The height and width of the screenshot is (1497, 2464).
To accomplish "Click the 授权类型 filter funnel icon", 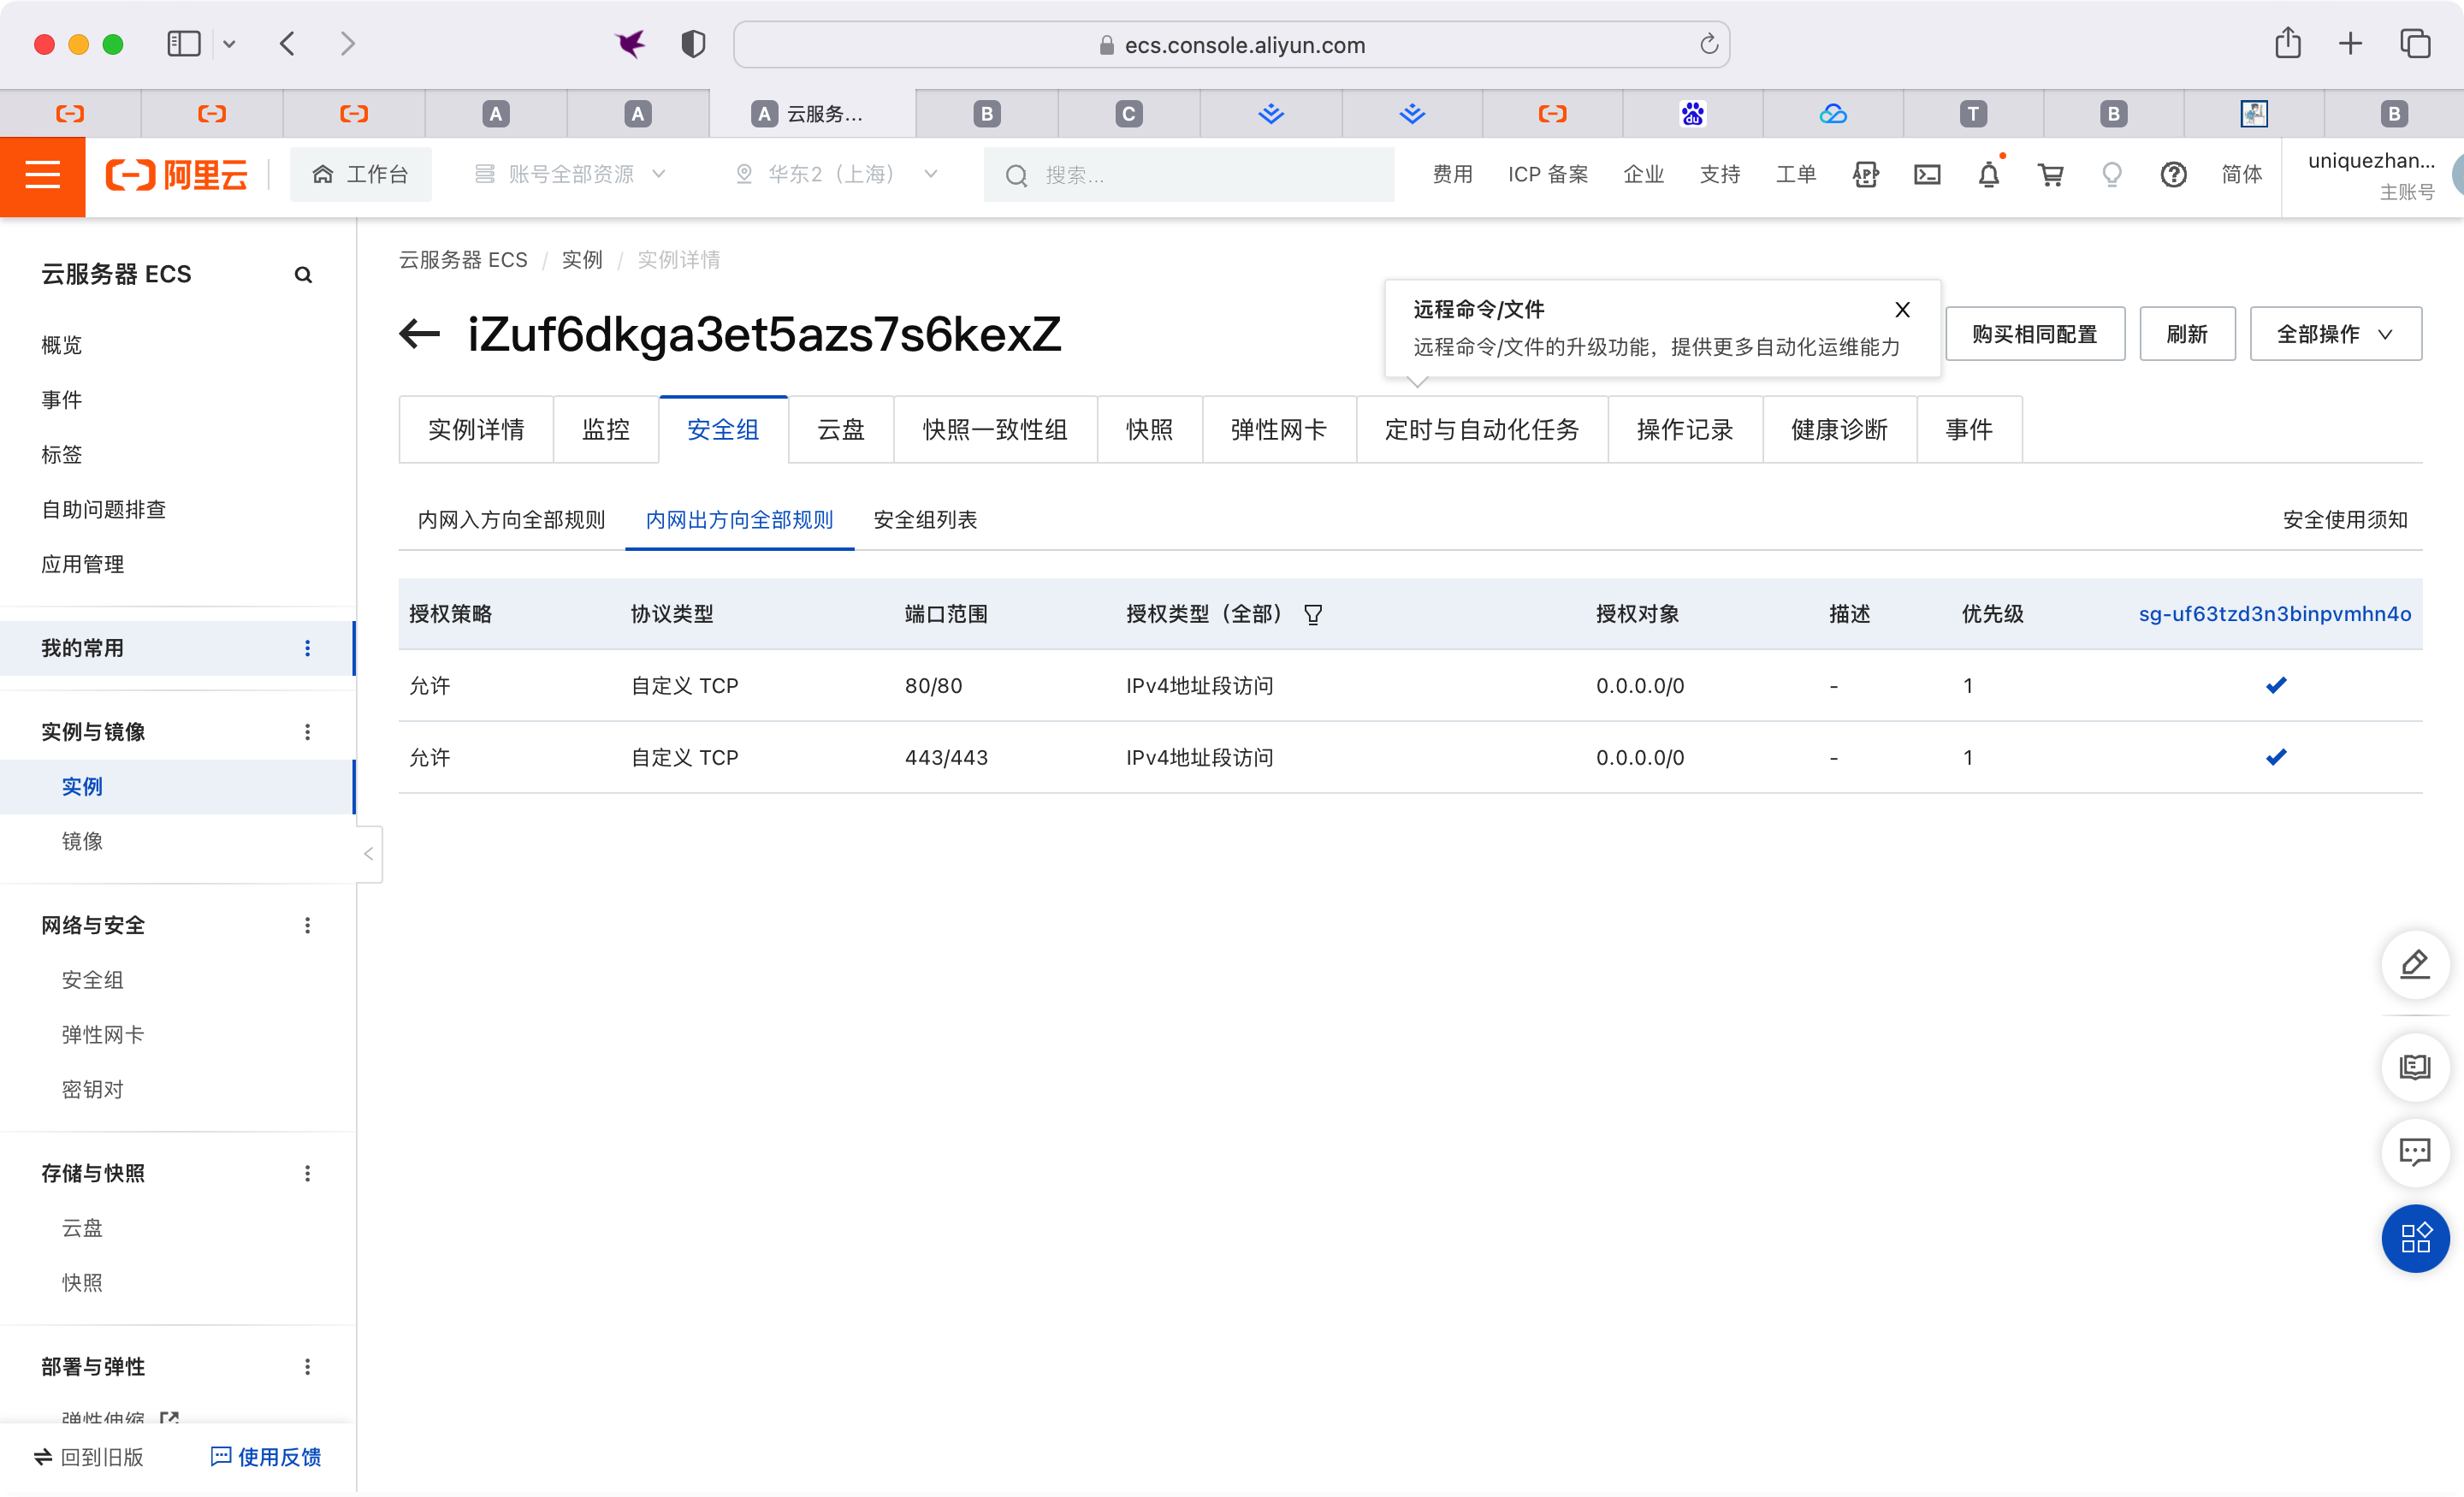I will click(1313, 614).
